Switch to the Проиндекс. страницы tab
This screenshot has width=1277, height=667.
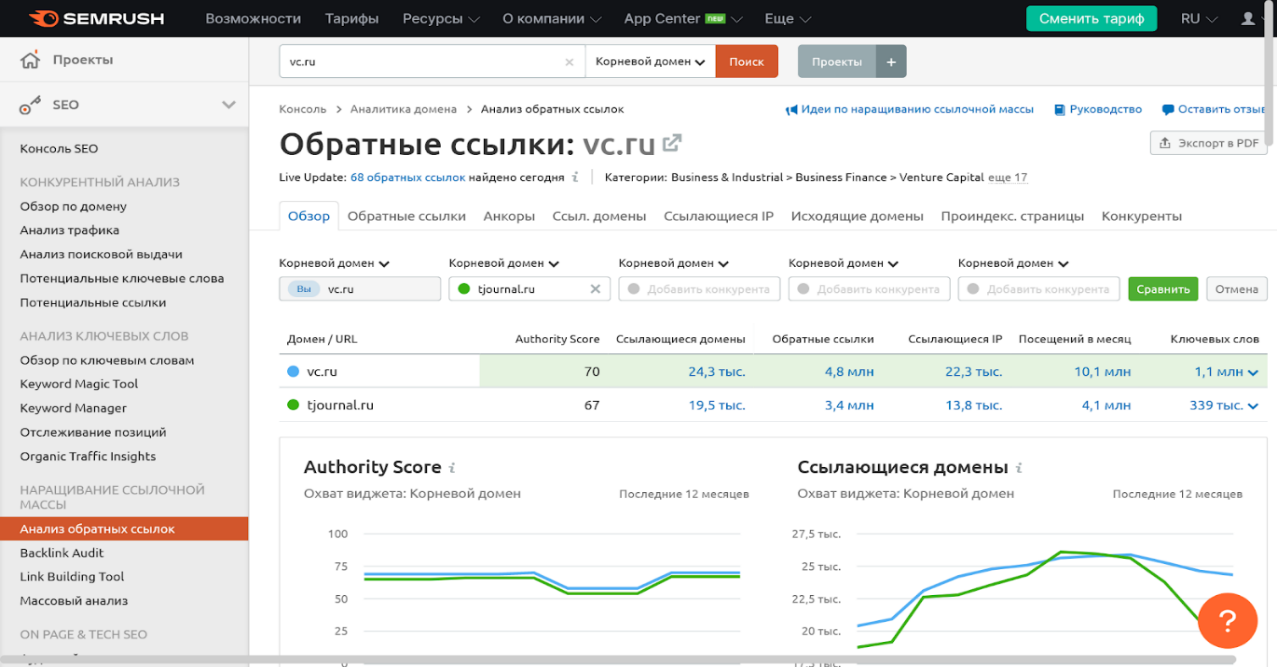[1012, 216]
